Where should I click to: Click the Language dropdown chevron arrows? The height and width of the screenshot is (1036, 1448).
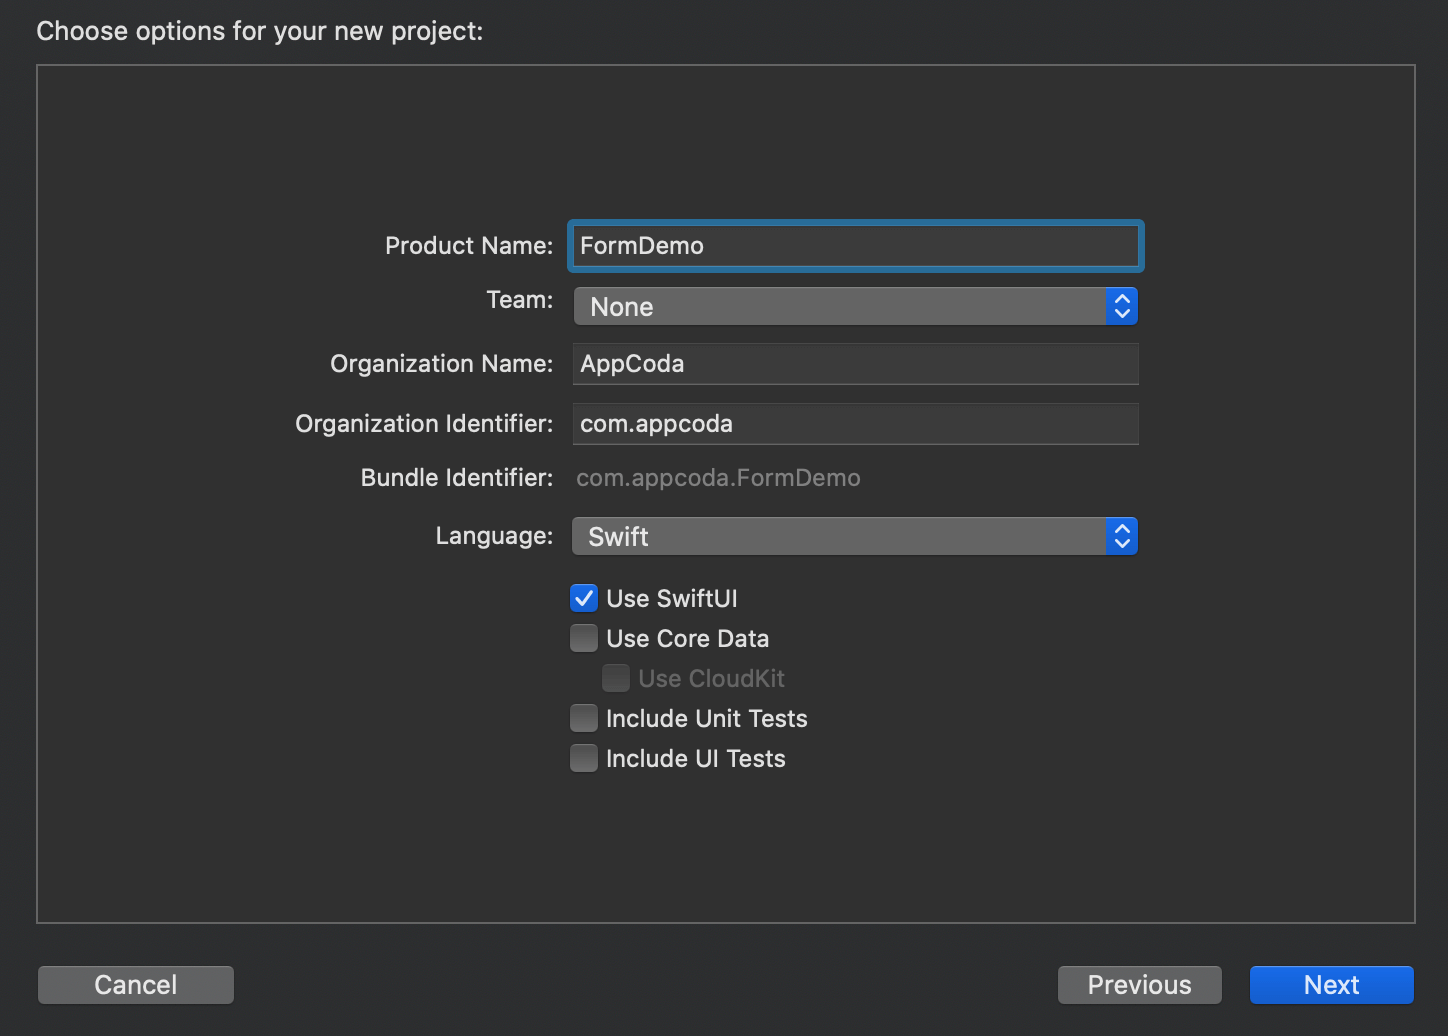[x=1122, y=536]
